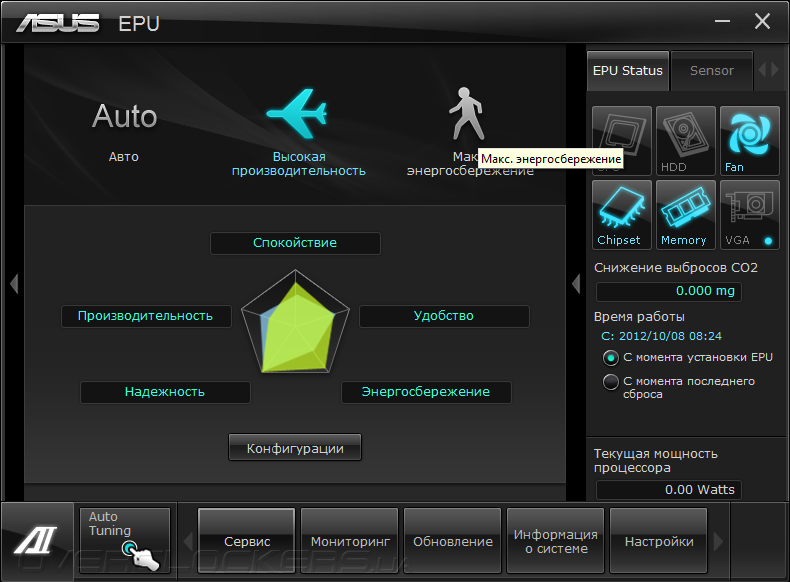Viewport: 790px width, 582px height.
Task: Open the Настройки menu
Action: tap(659, 540)
